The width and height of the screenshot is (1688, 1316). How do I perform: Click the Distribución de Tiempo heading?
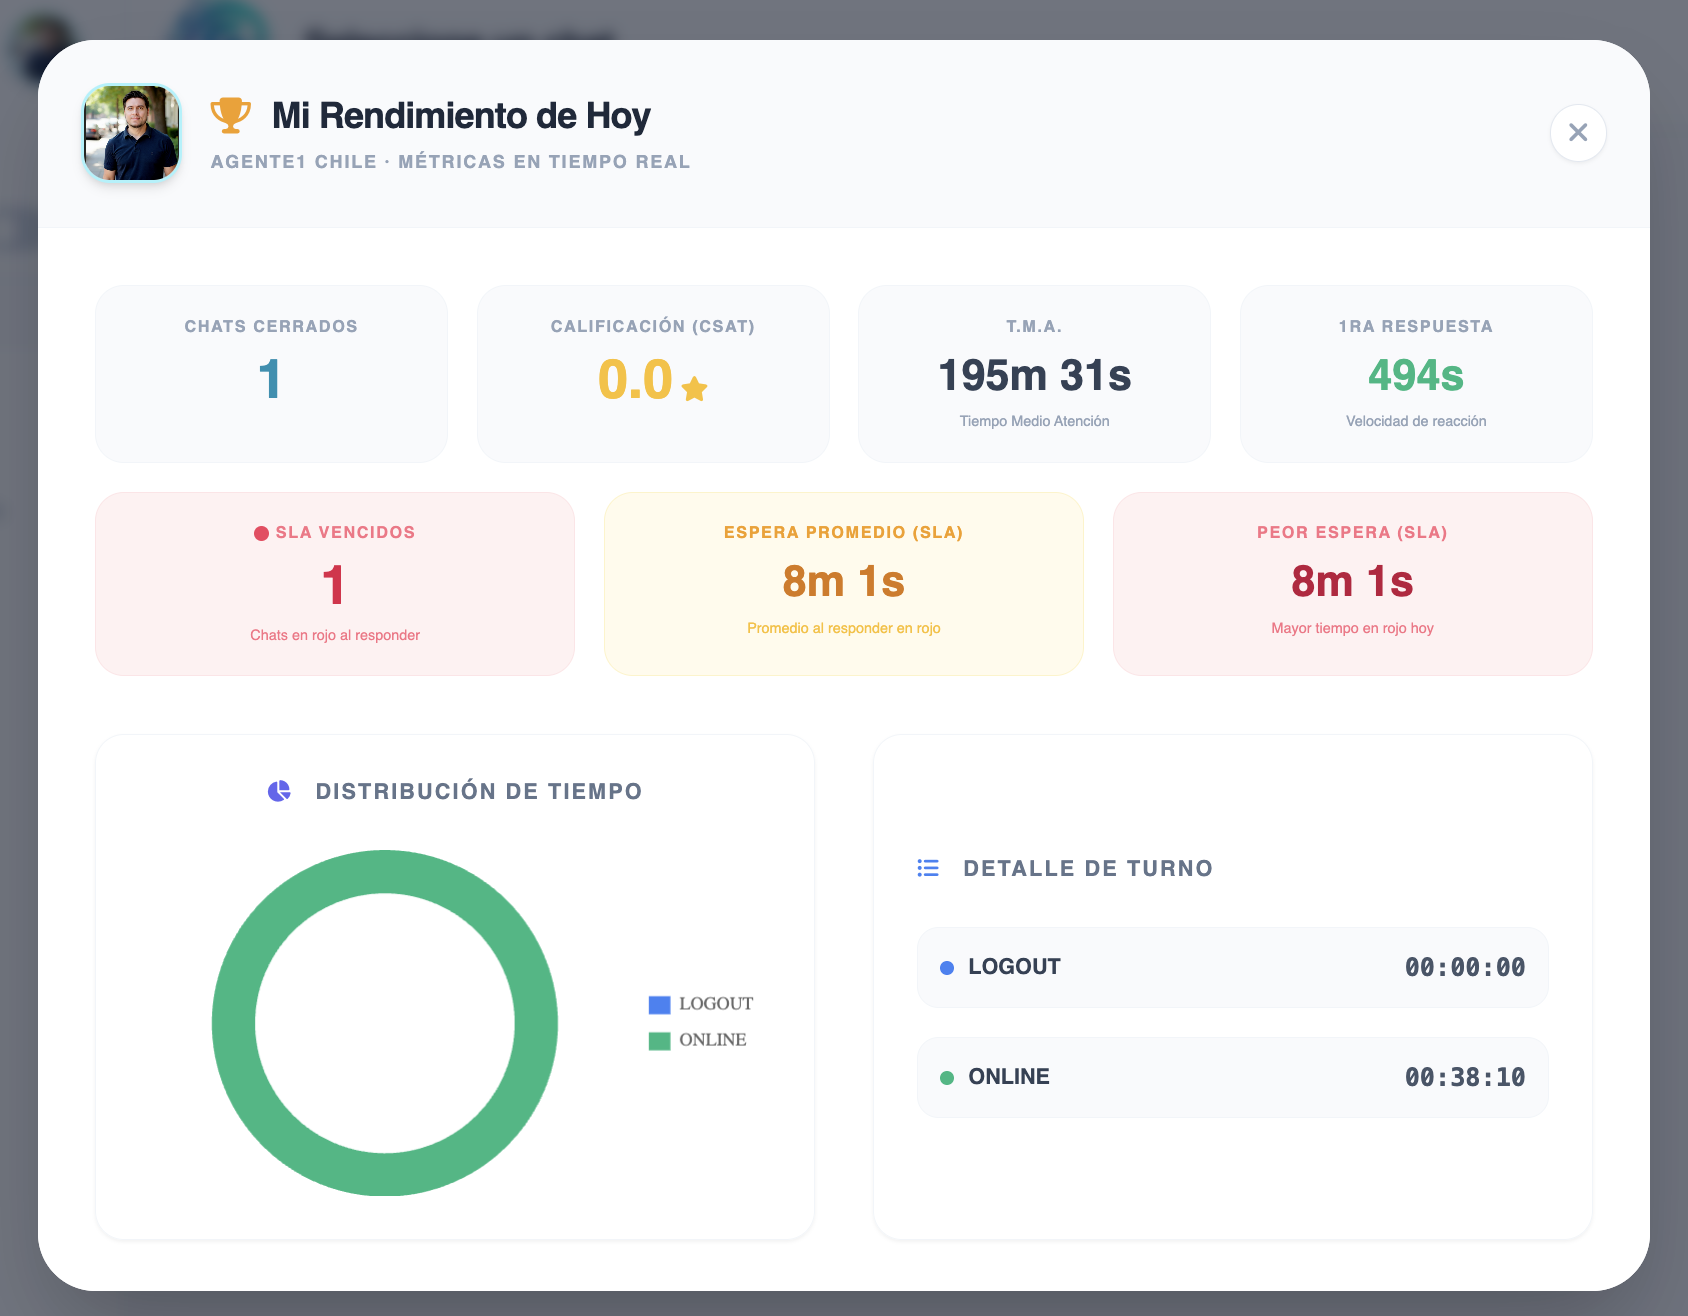pos(479,791)
